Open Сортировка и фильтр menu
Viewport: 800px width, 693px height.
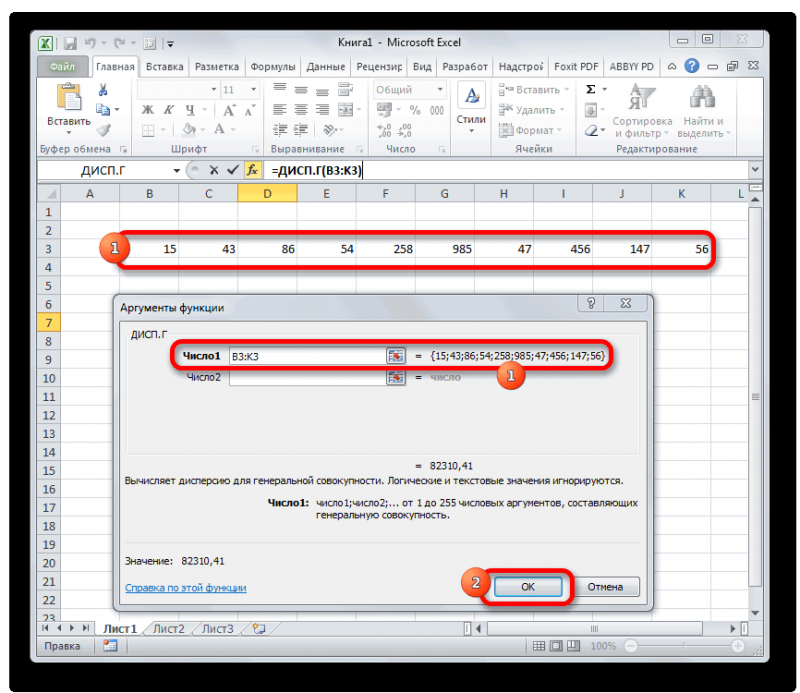point(642,111)
